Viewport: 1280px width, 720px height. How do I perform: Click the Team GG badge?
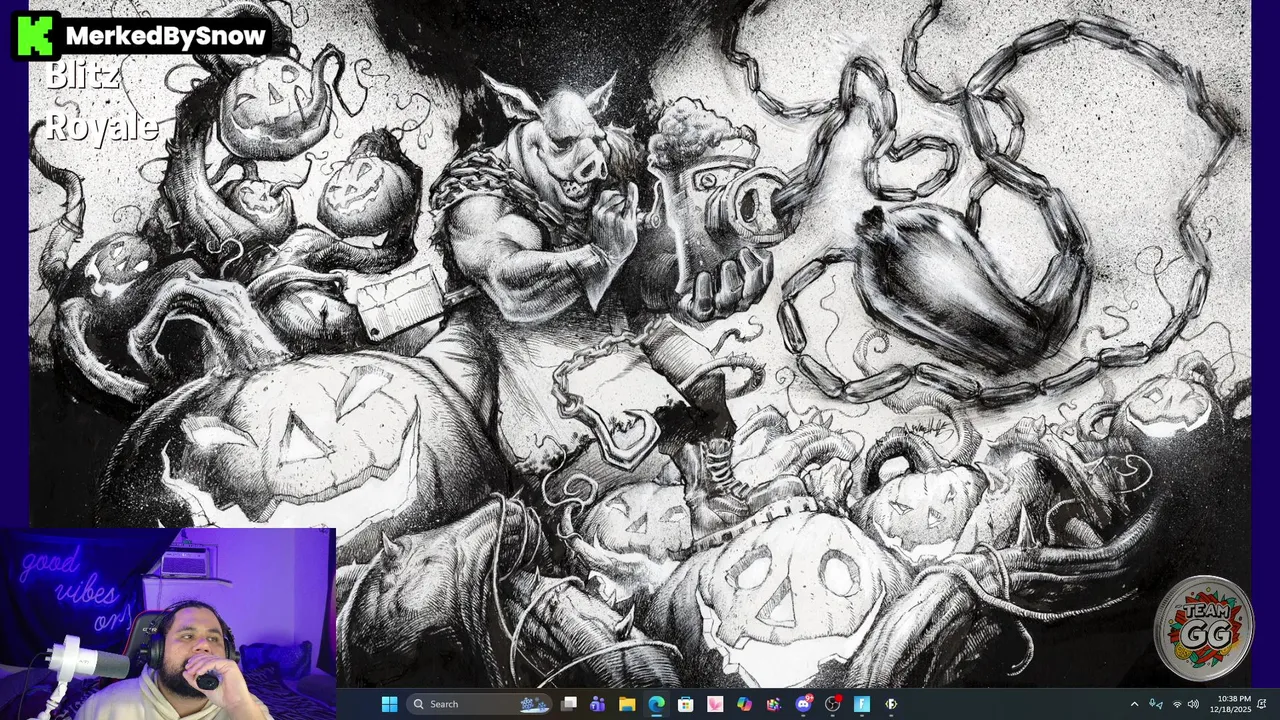[1203, 627]
